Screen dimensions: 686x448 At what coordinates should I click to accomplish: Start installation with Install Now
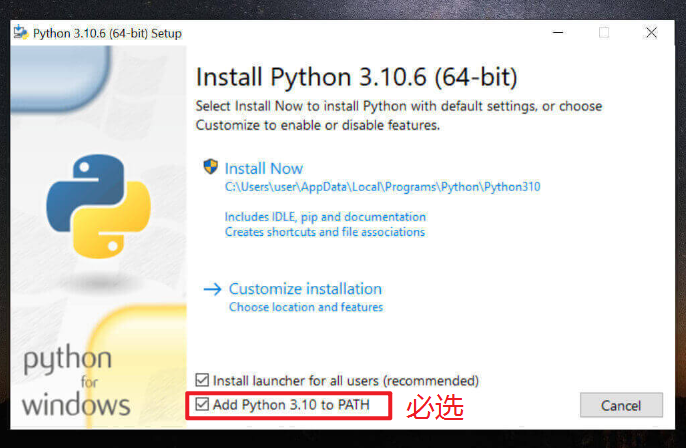263,168
